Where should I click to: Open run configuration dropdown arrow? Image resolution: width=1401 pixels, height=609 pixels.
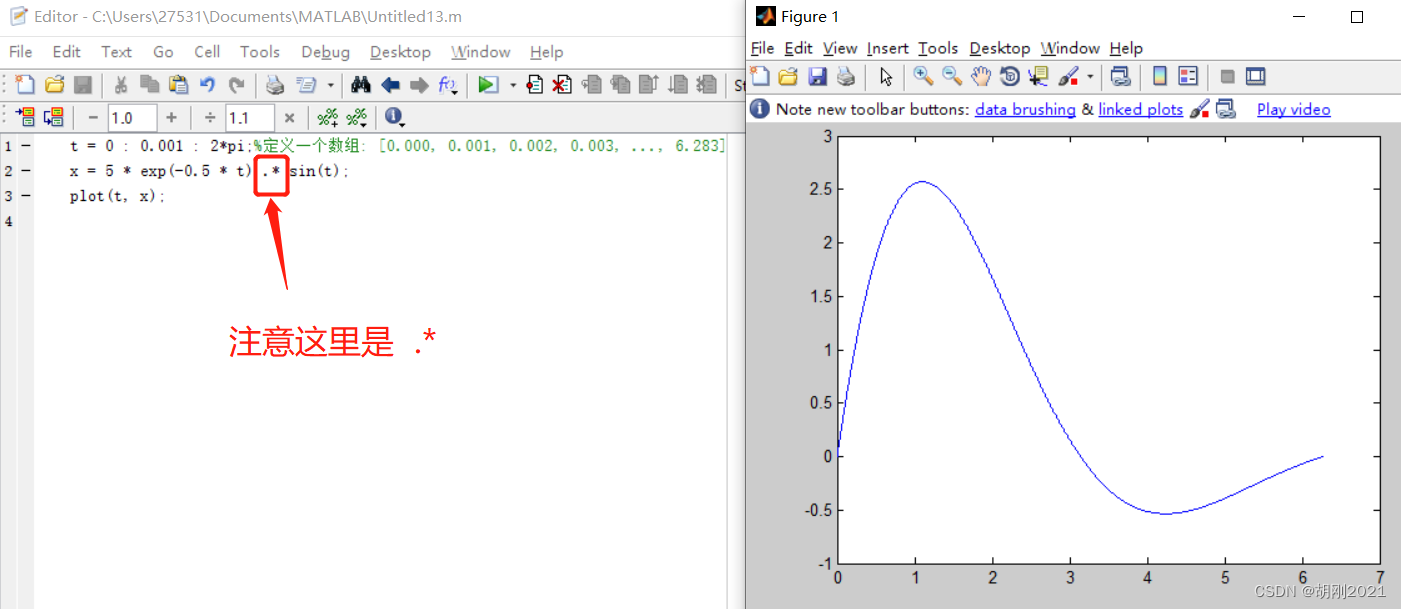coord(513,85)
